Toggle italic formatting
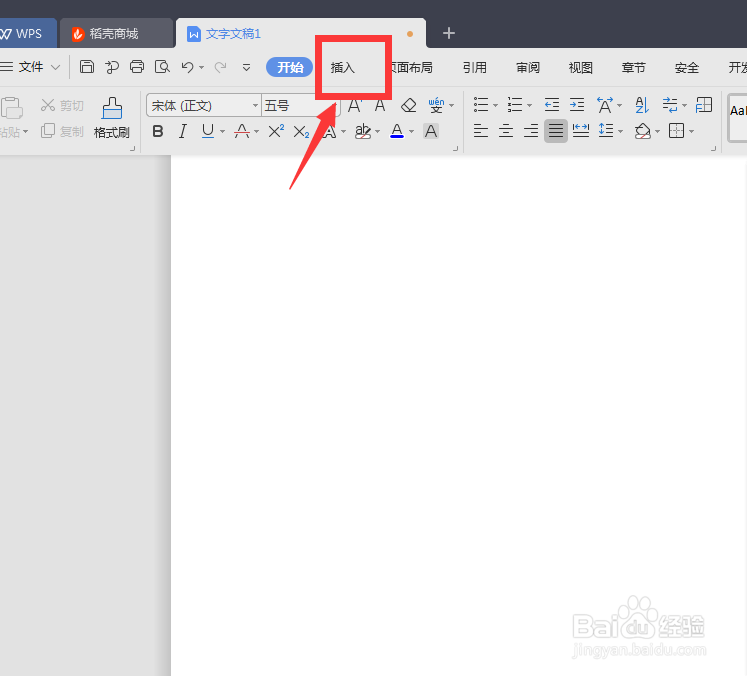Viewport: 747px width, 676px height. [182, 131]
